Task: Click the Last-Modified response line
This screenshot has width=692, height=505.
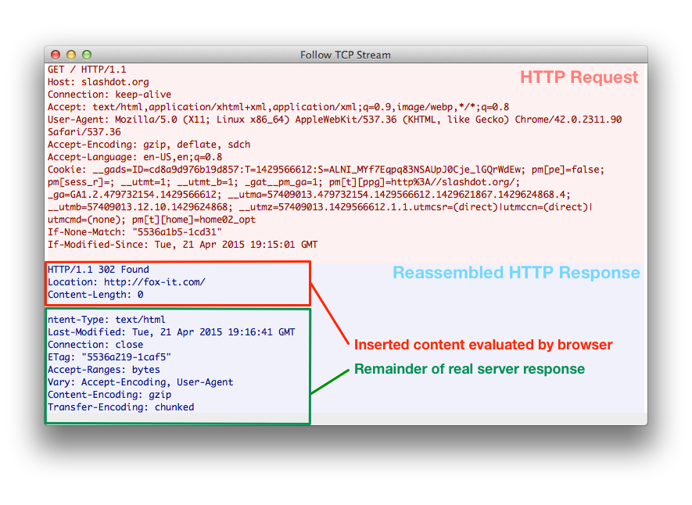Action: coord(171,332)
